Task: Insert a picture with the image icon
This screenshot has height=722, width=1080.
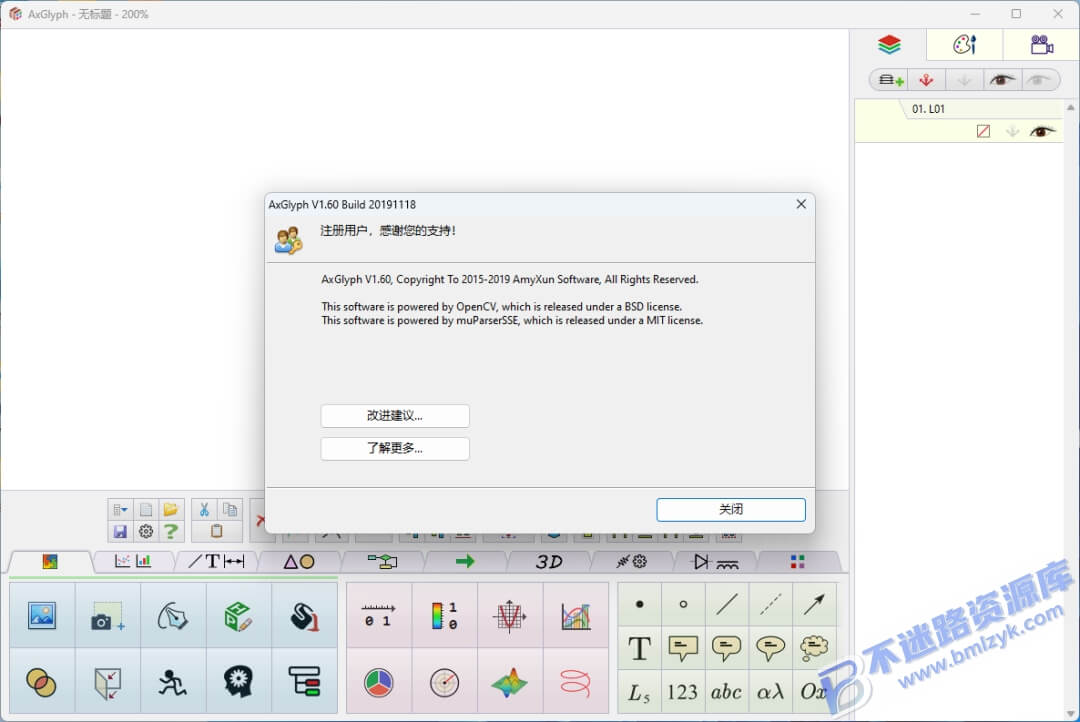Action: point(42,615)
